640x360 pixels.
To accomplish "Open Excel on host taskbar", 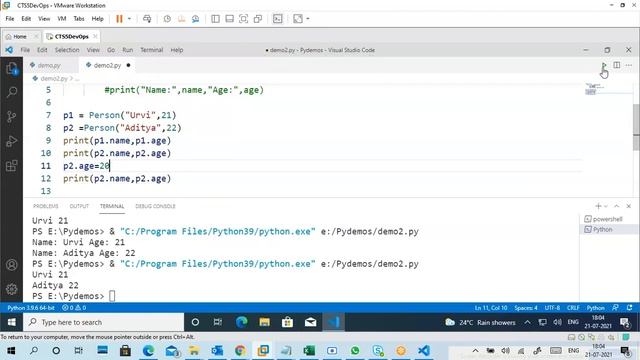I will pos(309,351).
